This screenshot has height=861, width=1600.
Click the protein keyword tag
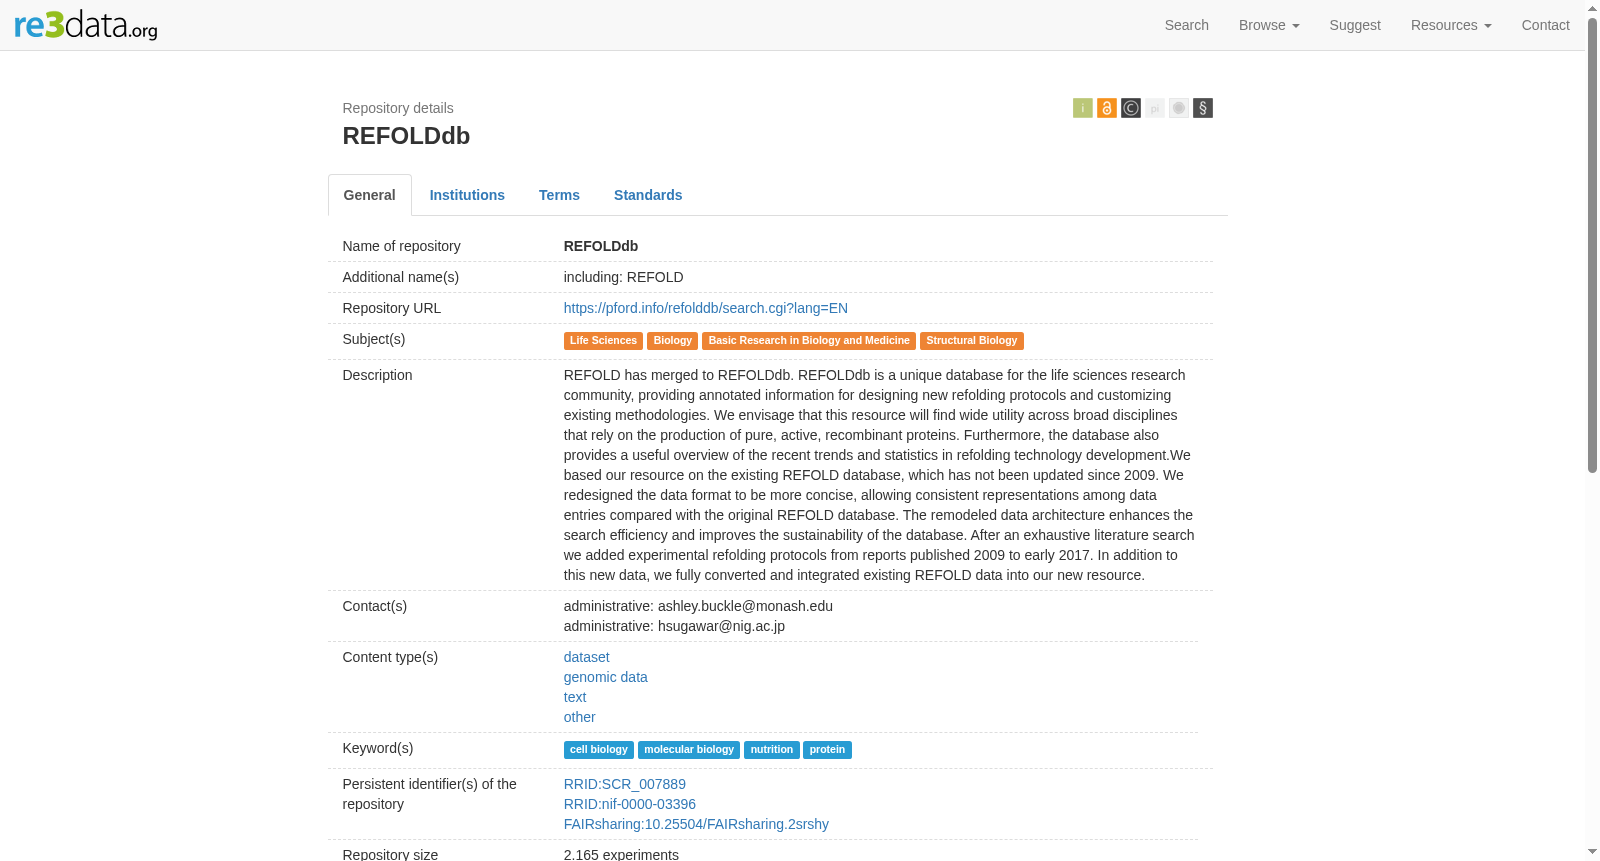point(827,750)
